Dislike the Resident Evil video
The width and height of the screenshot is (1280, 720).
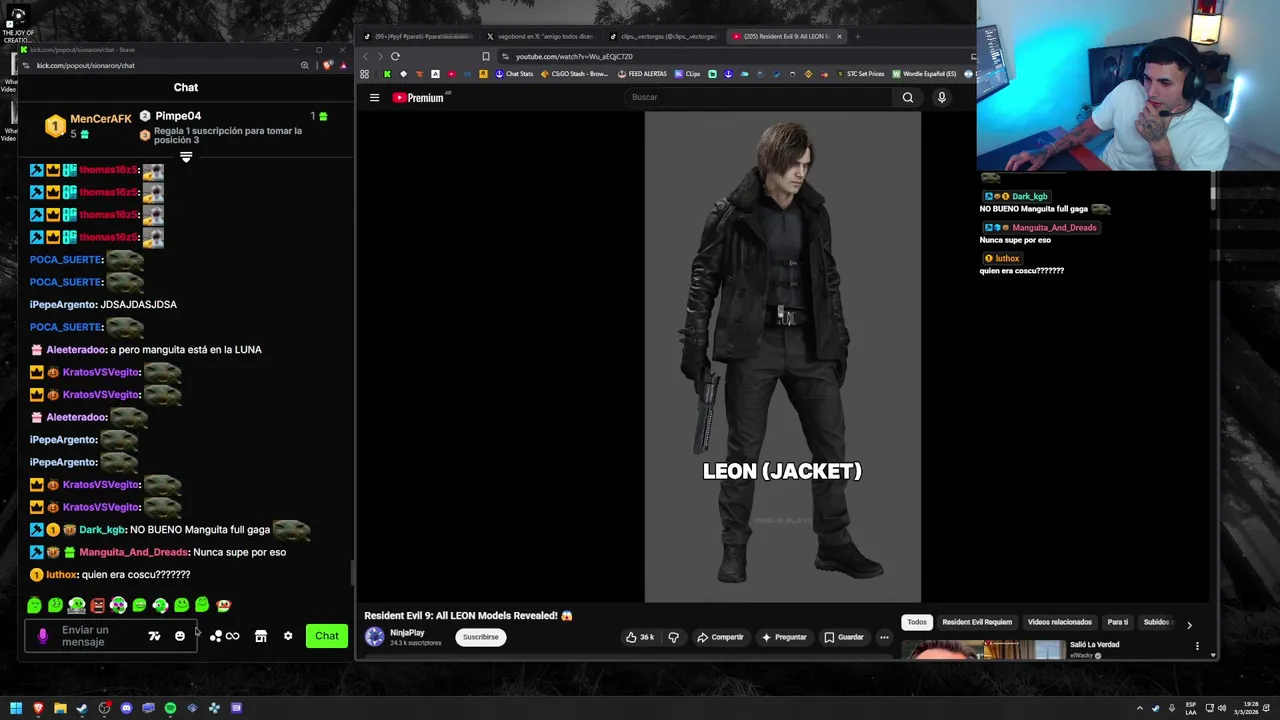[x=673, y=637]
